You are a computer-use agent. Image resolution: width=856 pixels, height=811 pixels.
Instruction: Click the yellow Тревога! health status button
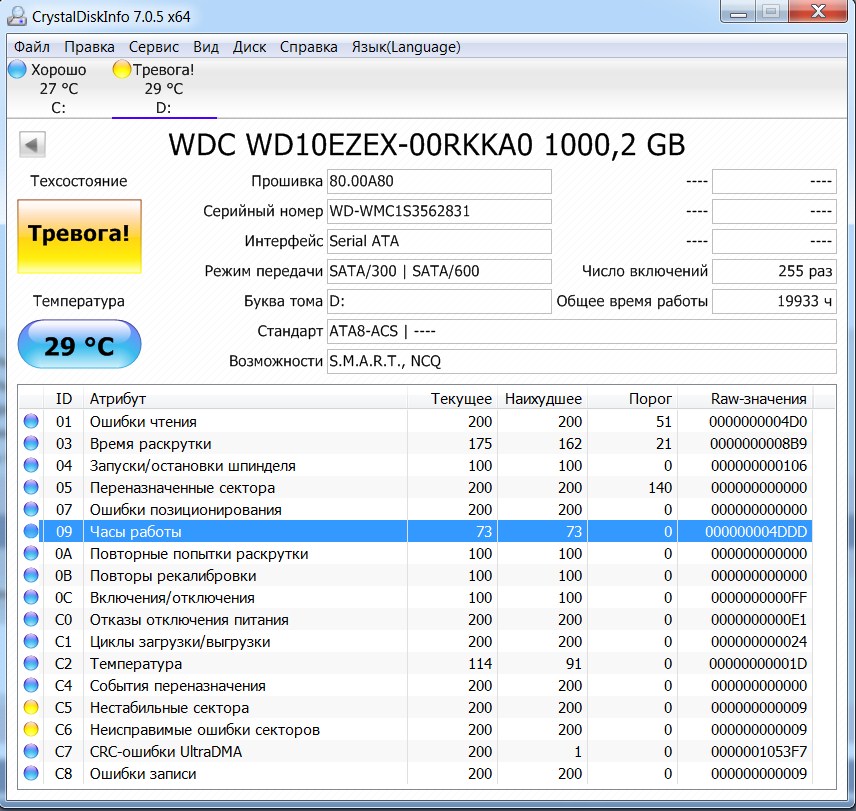tap(79, 236)
